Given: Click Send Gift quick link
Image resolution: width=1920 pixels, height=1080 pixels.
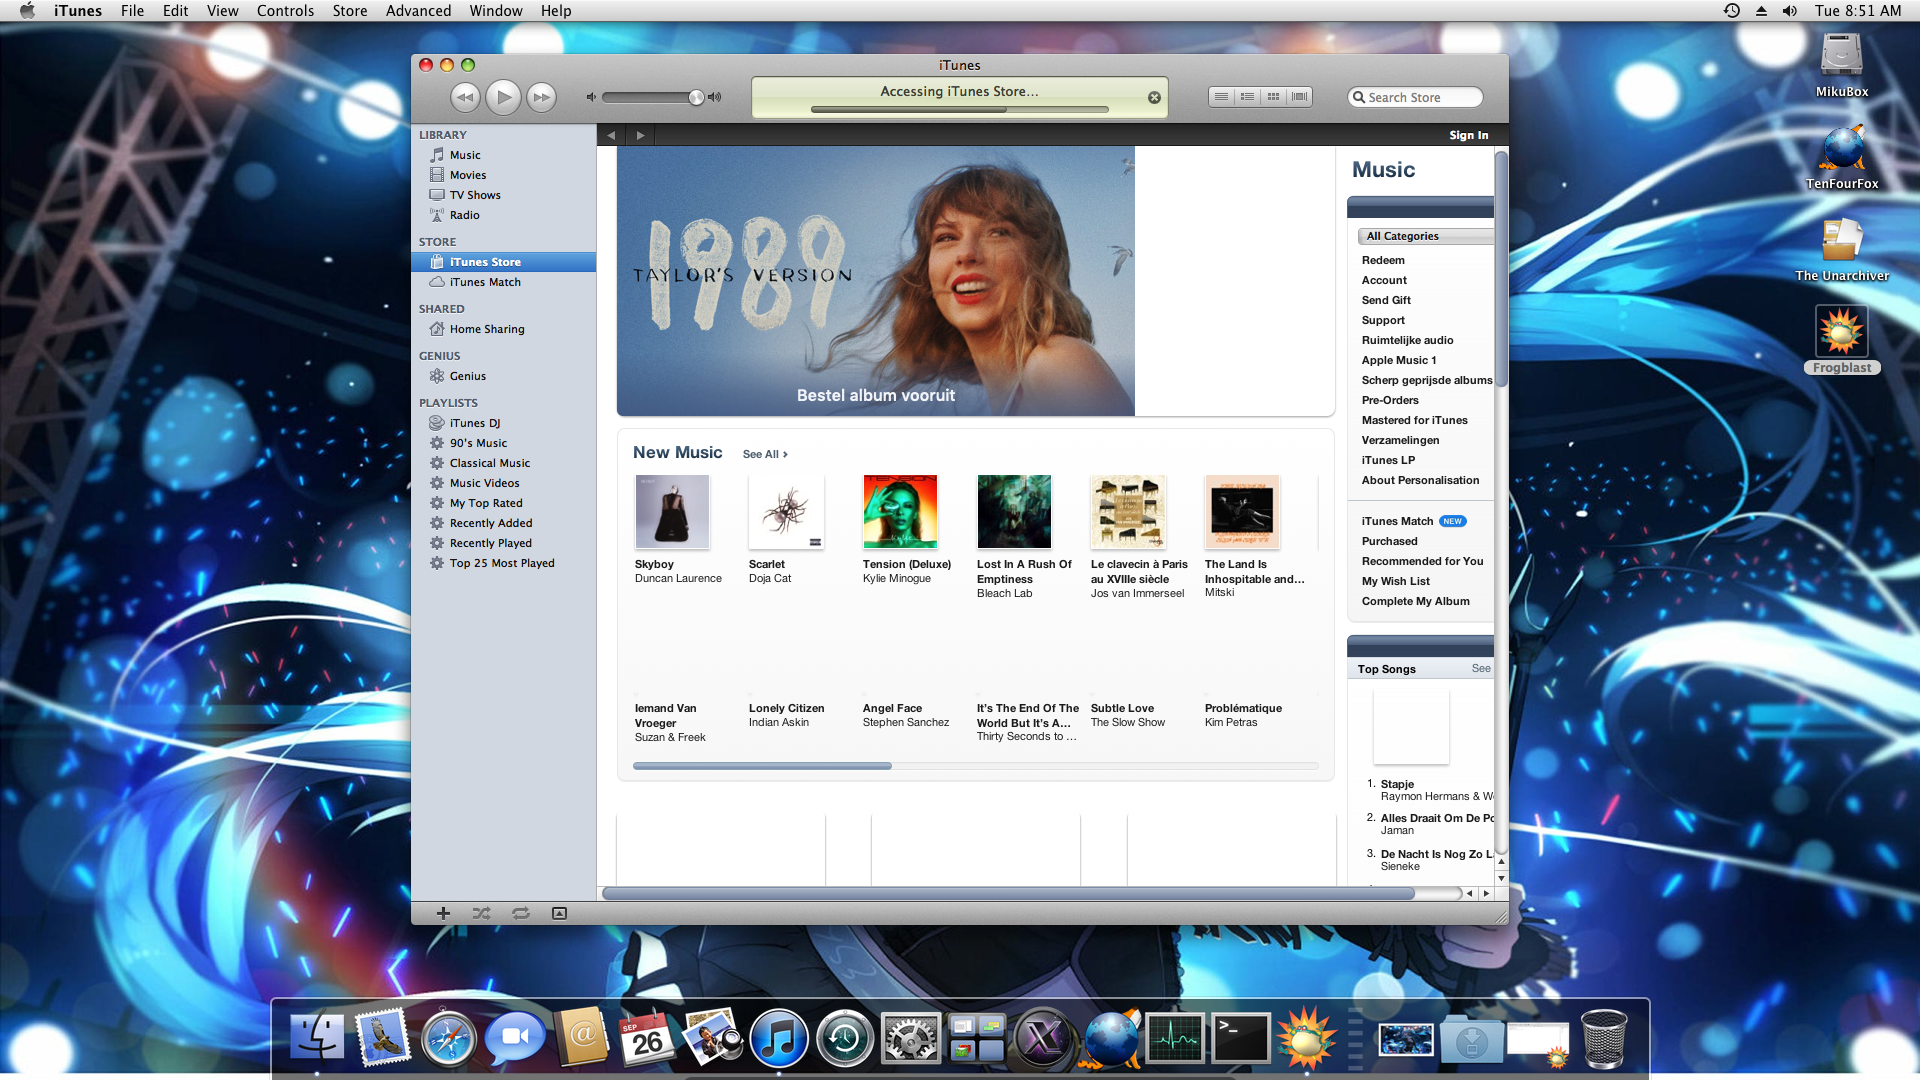Looking at the screenshot, I should point(1386,300).
